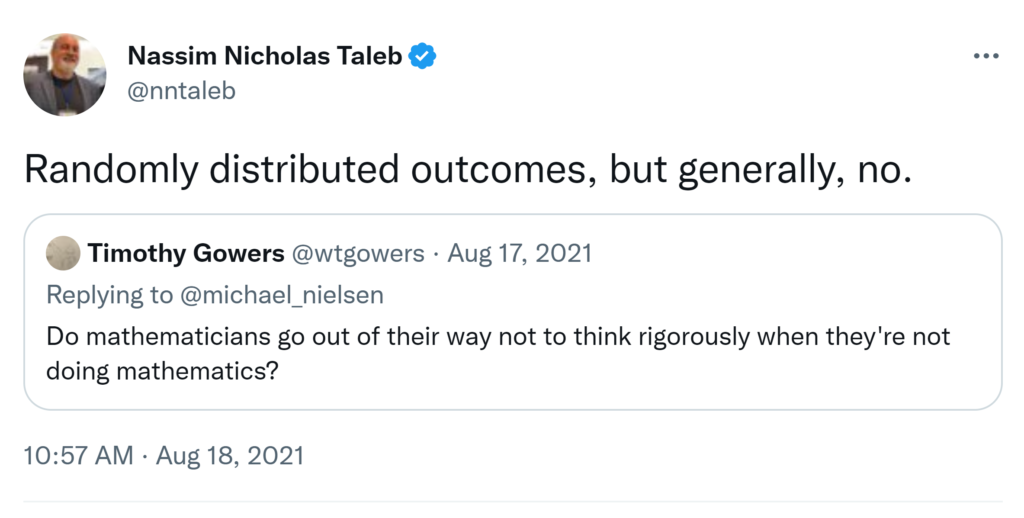Viewport: 1024px width, 518px height.
Task: Click "generally, no." in the main tweet
Action: [x=795, y=170]
